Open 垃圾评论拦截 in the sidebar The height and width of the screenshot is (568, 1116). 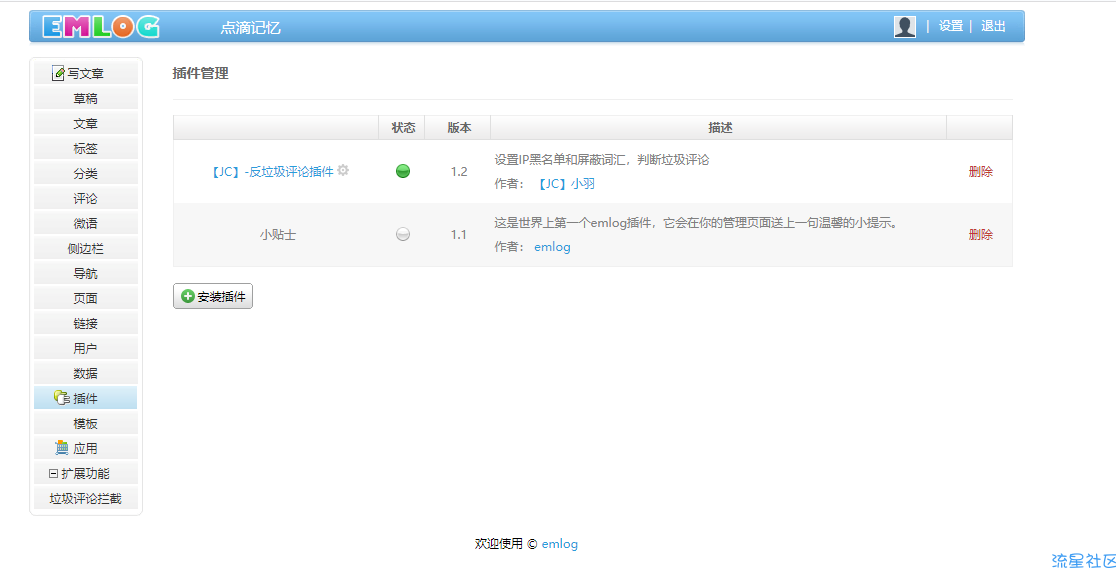(x=85, y=498)
